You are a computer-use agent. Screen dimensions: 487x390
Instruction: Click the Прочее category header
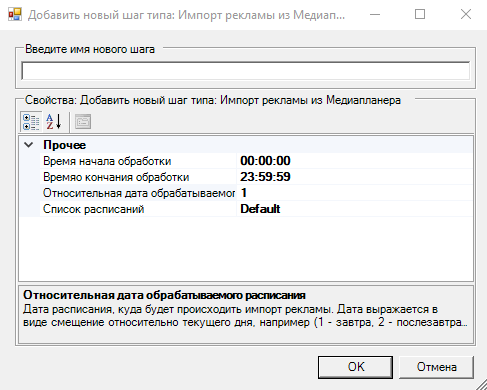(65, 145)
